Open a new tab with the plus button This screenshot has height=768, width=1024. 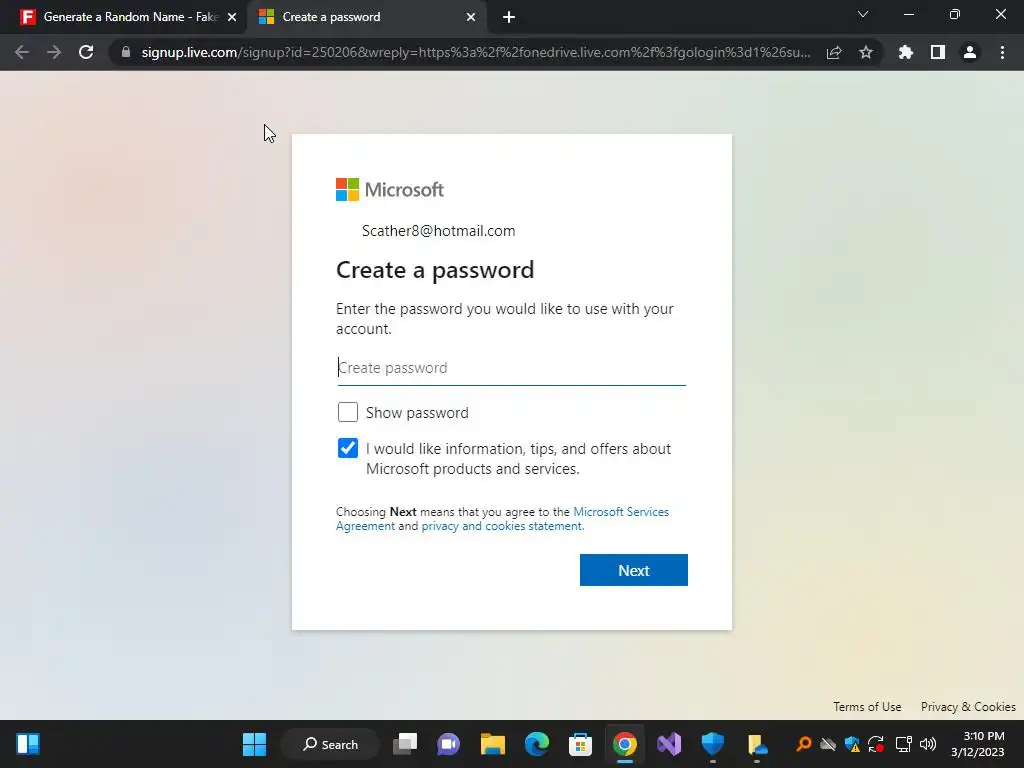click(509, 17)
